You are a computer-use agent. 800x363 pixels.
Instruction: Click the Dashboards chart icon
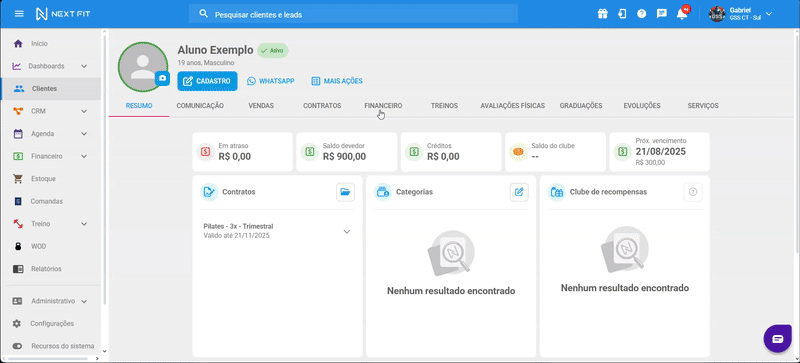[x=17, y=66]
